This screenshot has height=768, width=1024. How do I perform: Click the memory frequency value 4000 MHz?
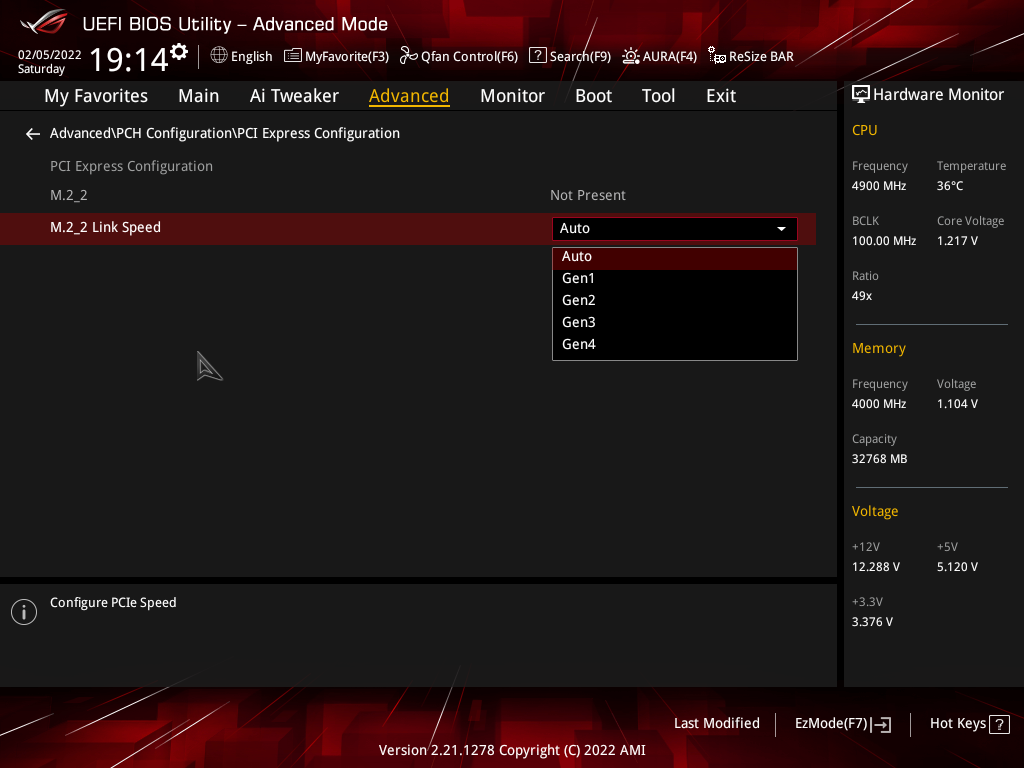[x=879, y=404]
